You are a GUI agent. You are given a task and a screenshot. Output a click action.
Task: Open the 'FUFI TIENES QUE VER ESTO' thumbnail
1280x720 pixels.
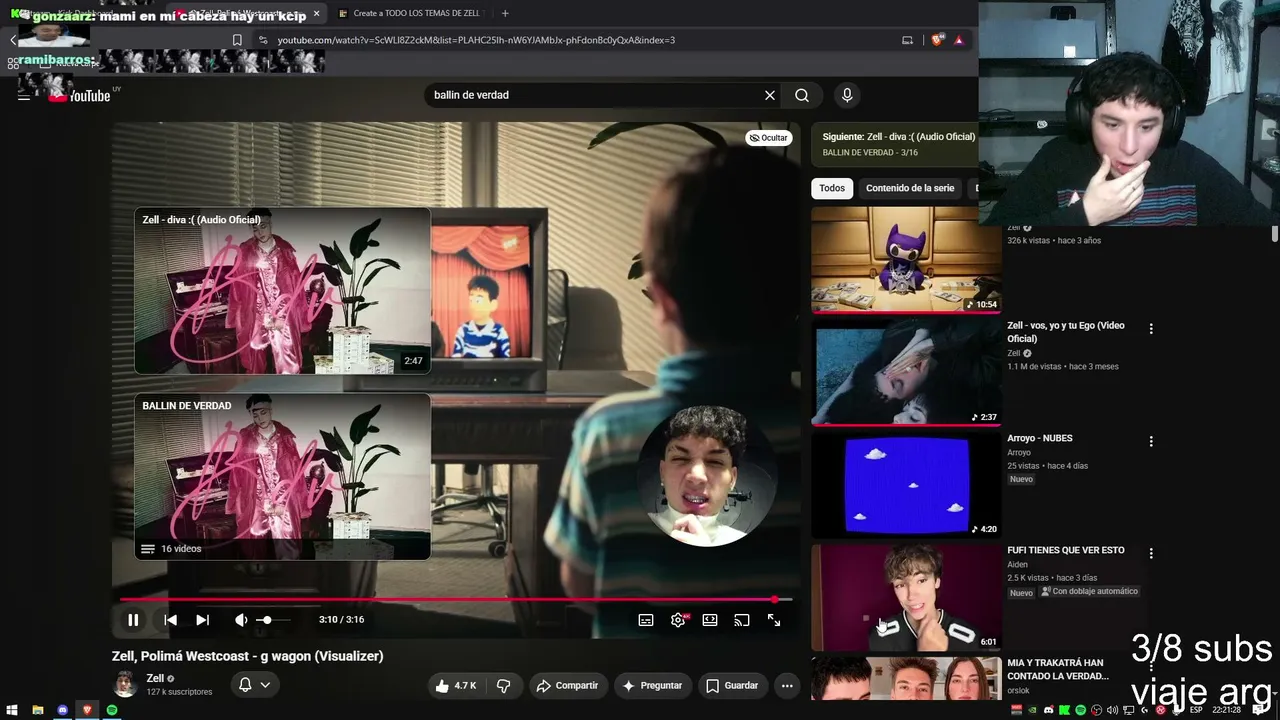pyautogui.click(x=906, y=597)
